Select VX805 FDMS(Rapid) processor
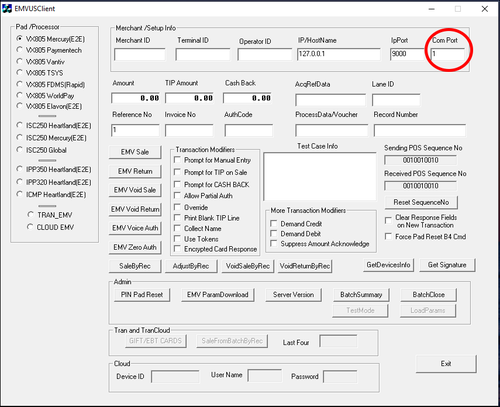Viewport: 500px width, 407px height. (x=51, y=84)
